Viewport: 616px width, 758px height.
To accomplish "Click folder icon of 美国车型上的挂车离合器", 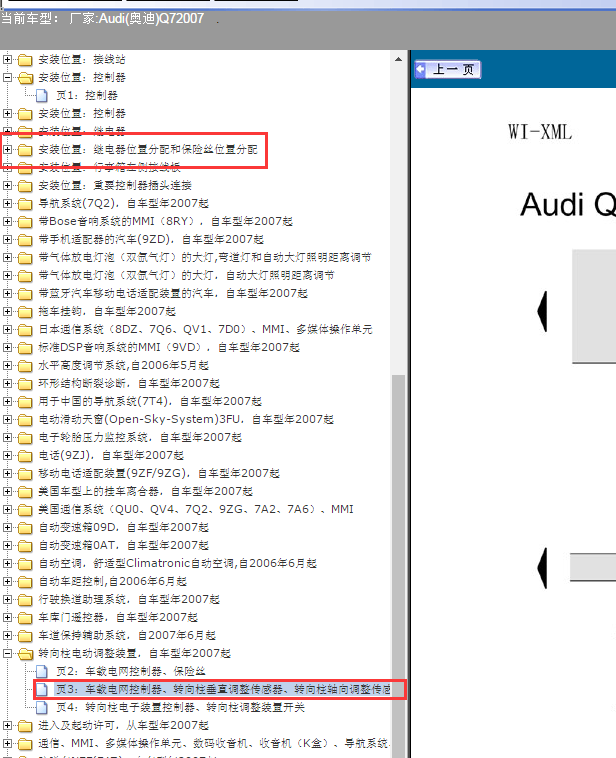I will (25, 492).
